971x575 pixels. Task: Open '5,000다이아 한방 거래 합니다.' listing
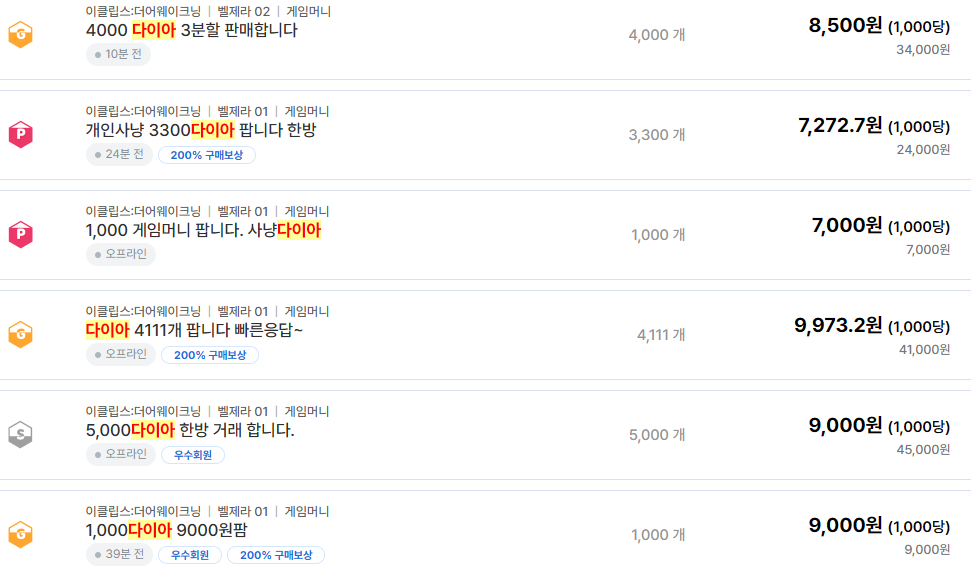(x=189, y=430)
